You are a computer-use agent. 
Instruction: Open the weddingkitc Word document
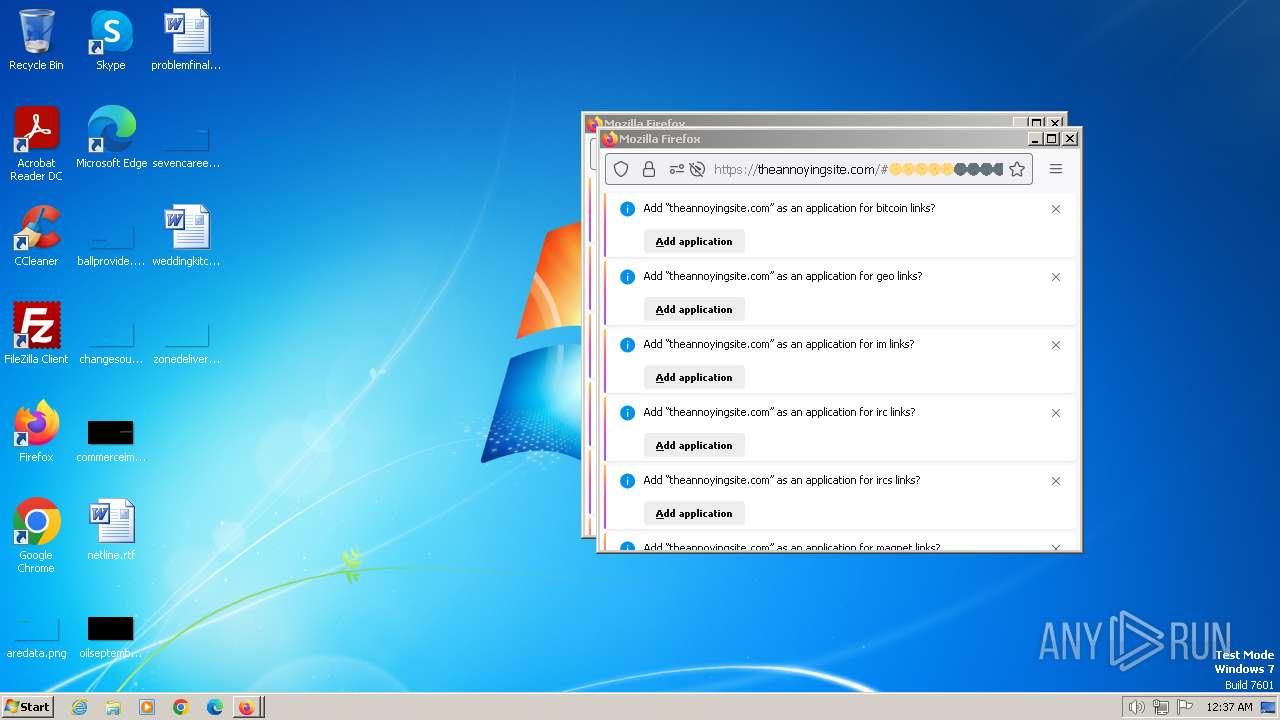click(186, 236)
